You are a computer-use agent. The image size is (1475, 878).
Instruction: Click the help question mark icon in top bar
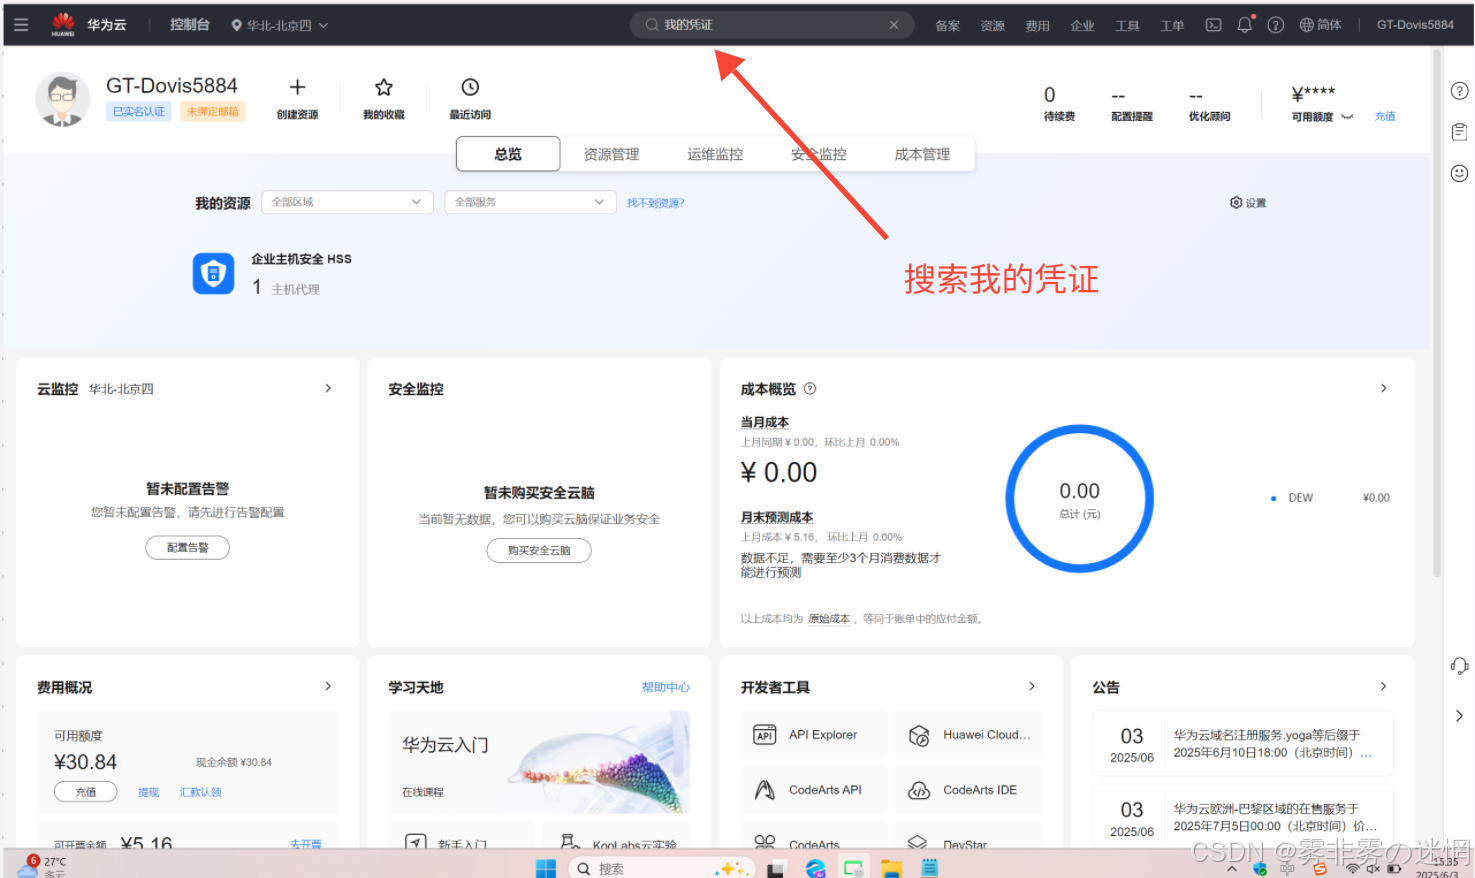[1275, 25]
